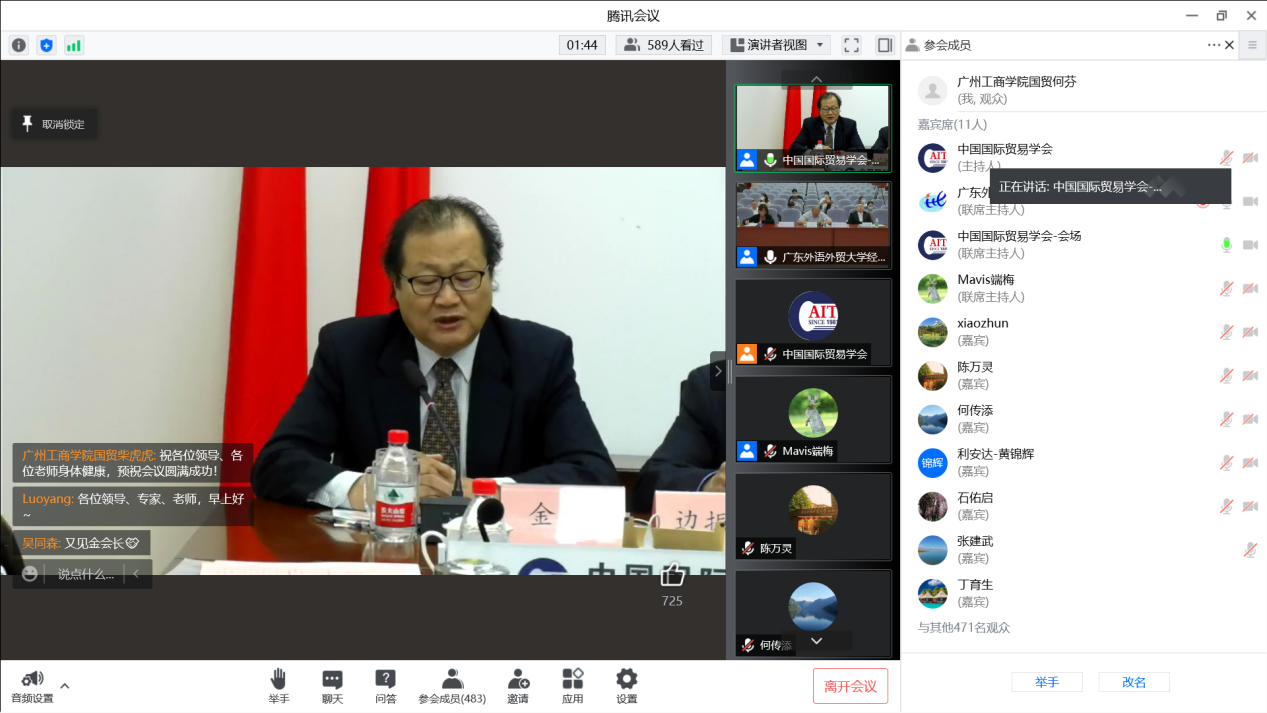Click the 说点什么 chat input field
Screen dimensions: 1267x713
85,574
